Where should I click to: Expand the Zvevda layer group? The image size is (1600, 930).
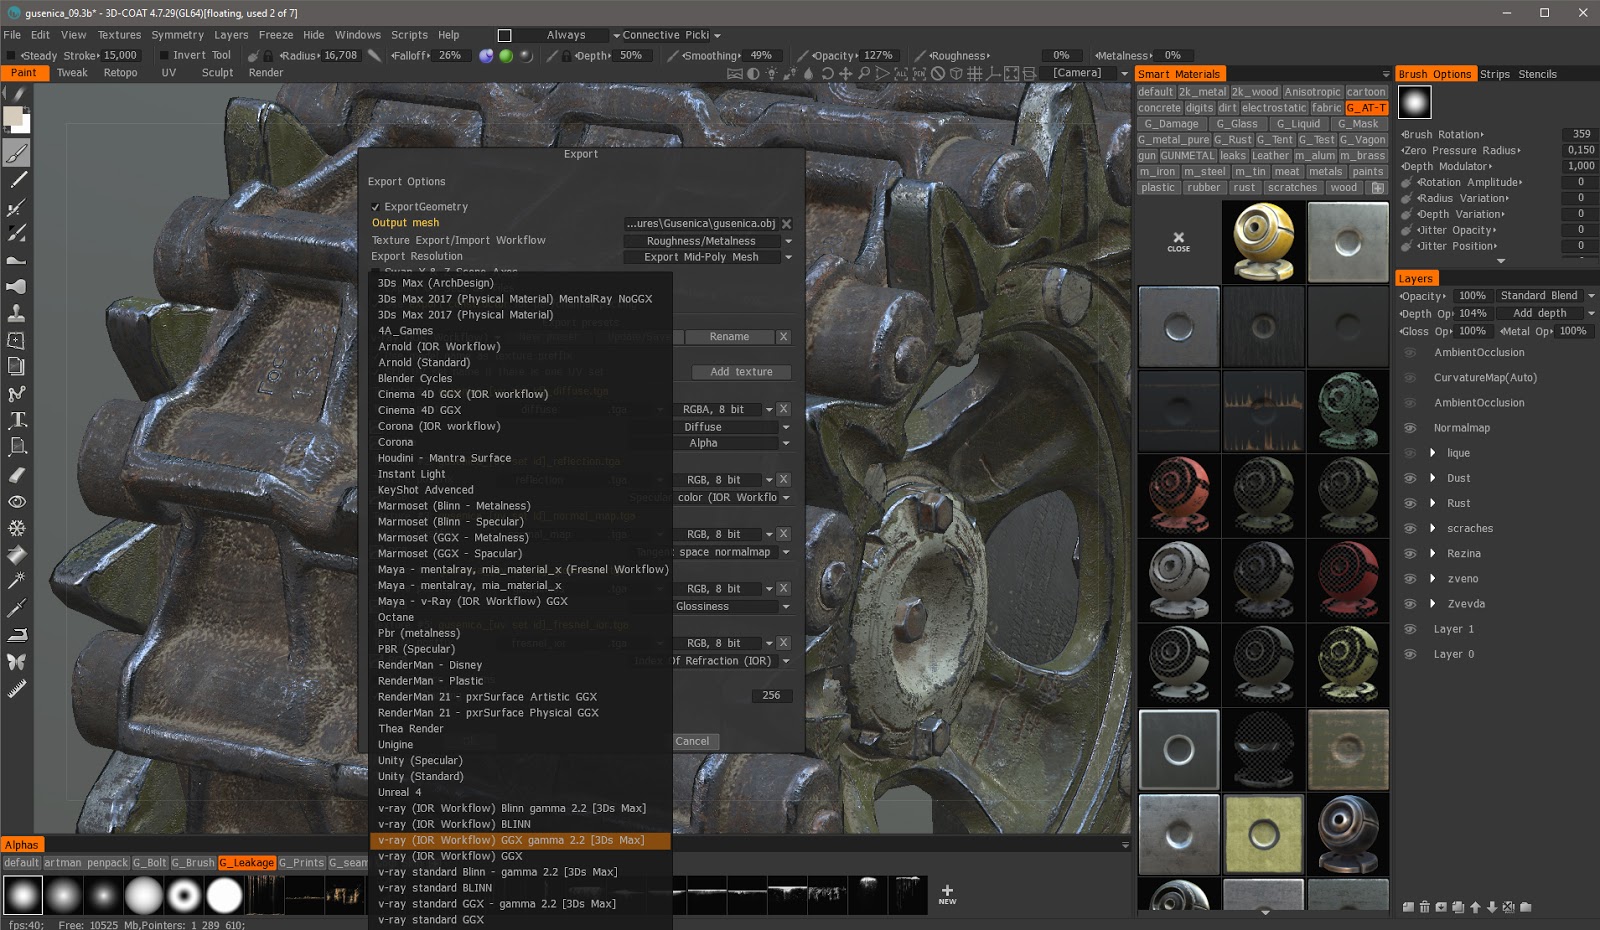(1432, 604)
